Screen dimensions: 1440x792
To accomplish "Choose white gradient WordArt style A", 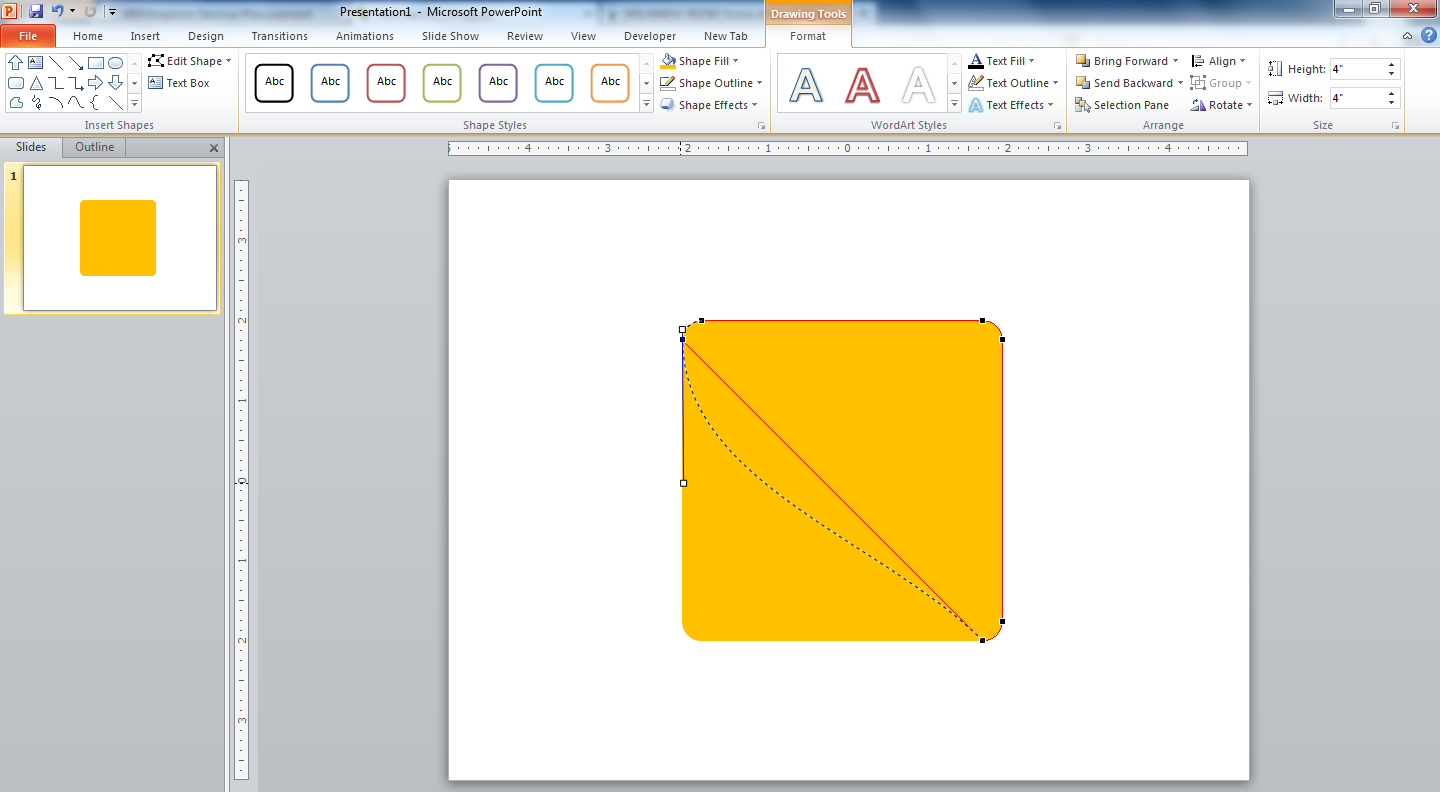I will (918, 85).
